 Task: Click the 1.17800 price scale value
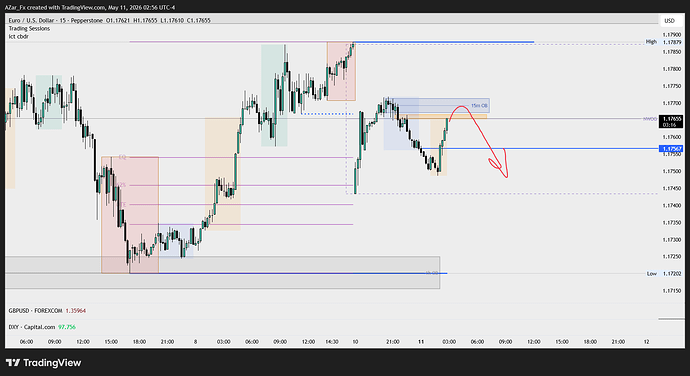click(x=672, y=69)
